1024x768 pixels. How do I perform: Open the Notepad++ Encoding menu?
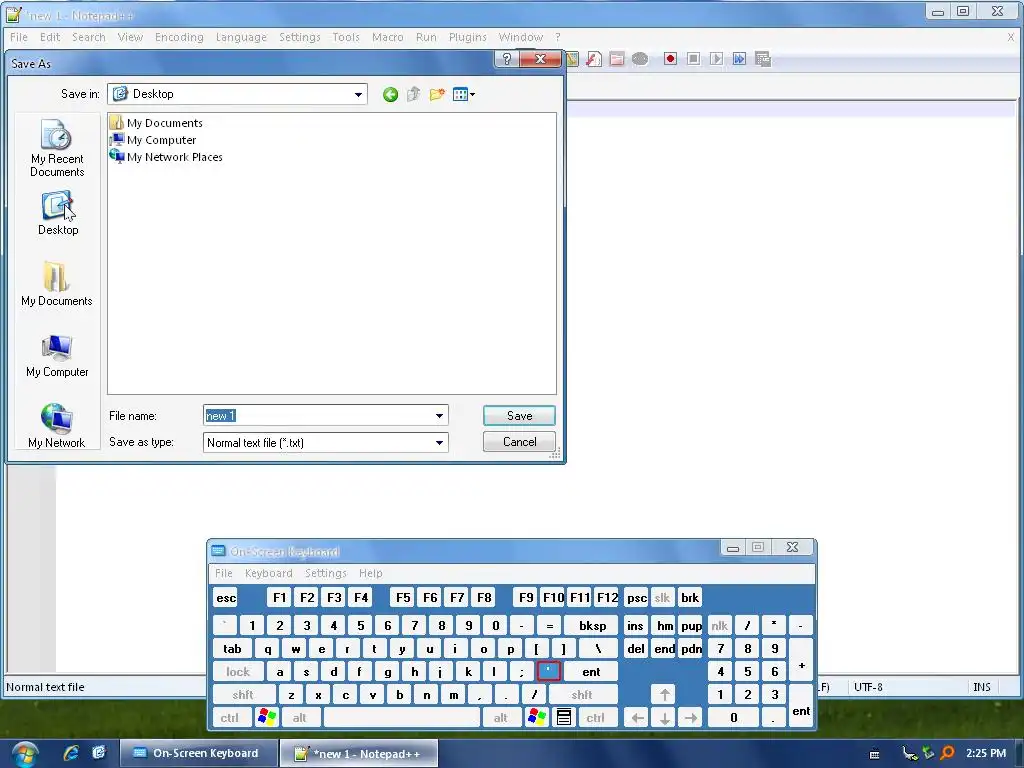[x=179, y=37]
